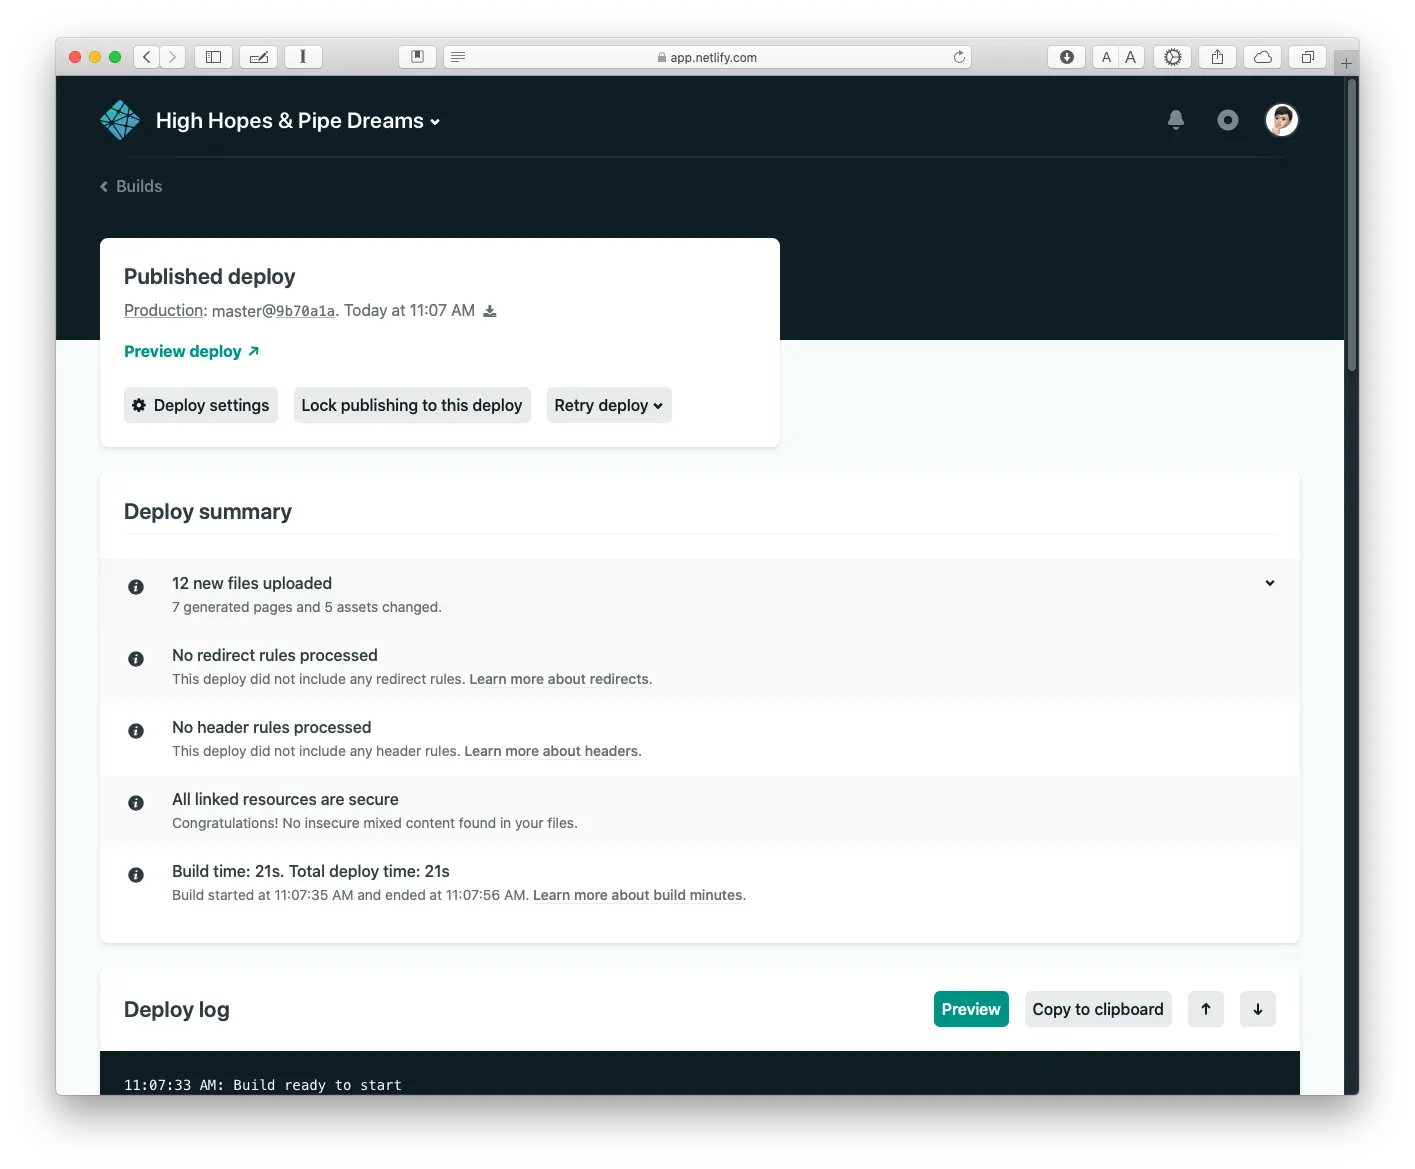
Task: Show Safari downloads
Action: 1067,57
